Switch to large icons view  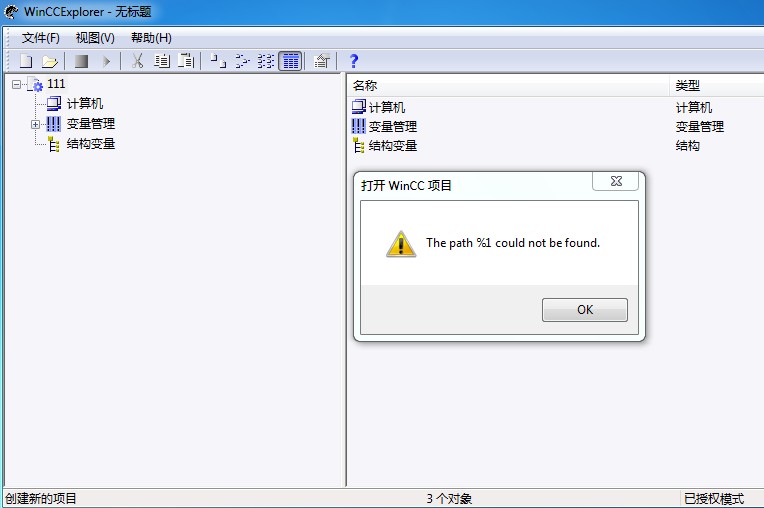coord(218,61)
